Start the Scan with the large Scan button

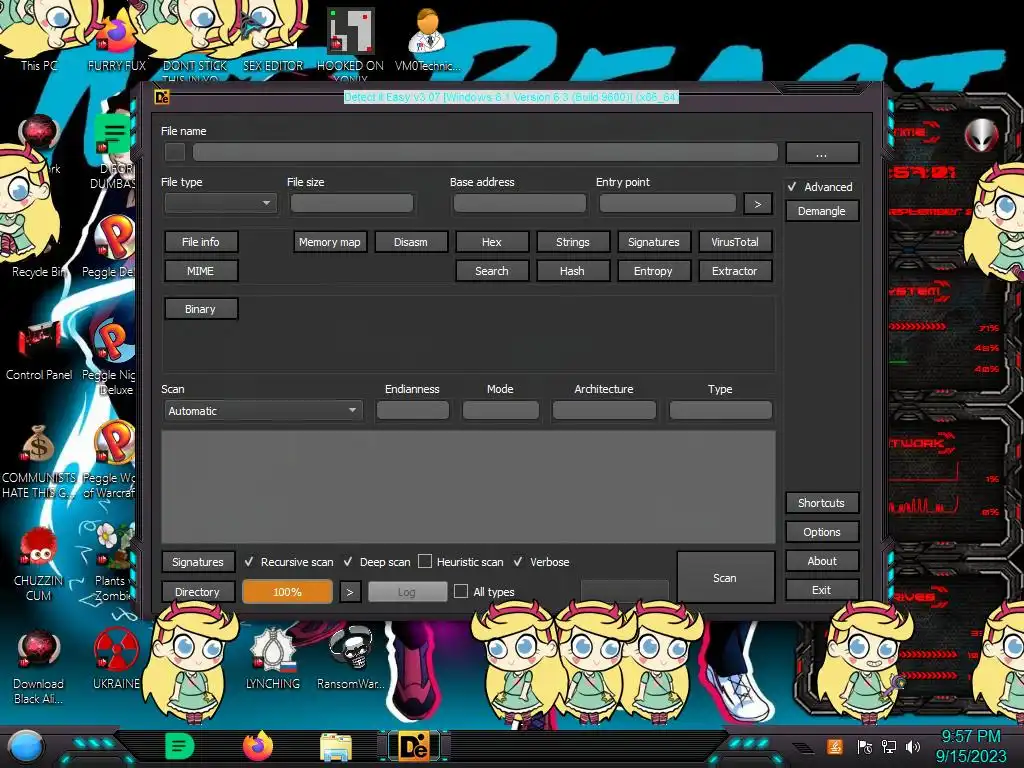(x=725, y=578)
